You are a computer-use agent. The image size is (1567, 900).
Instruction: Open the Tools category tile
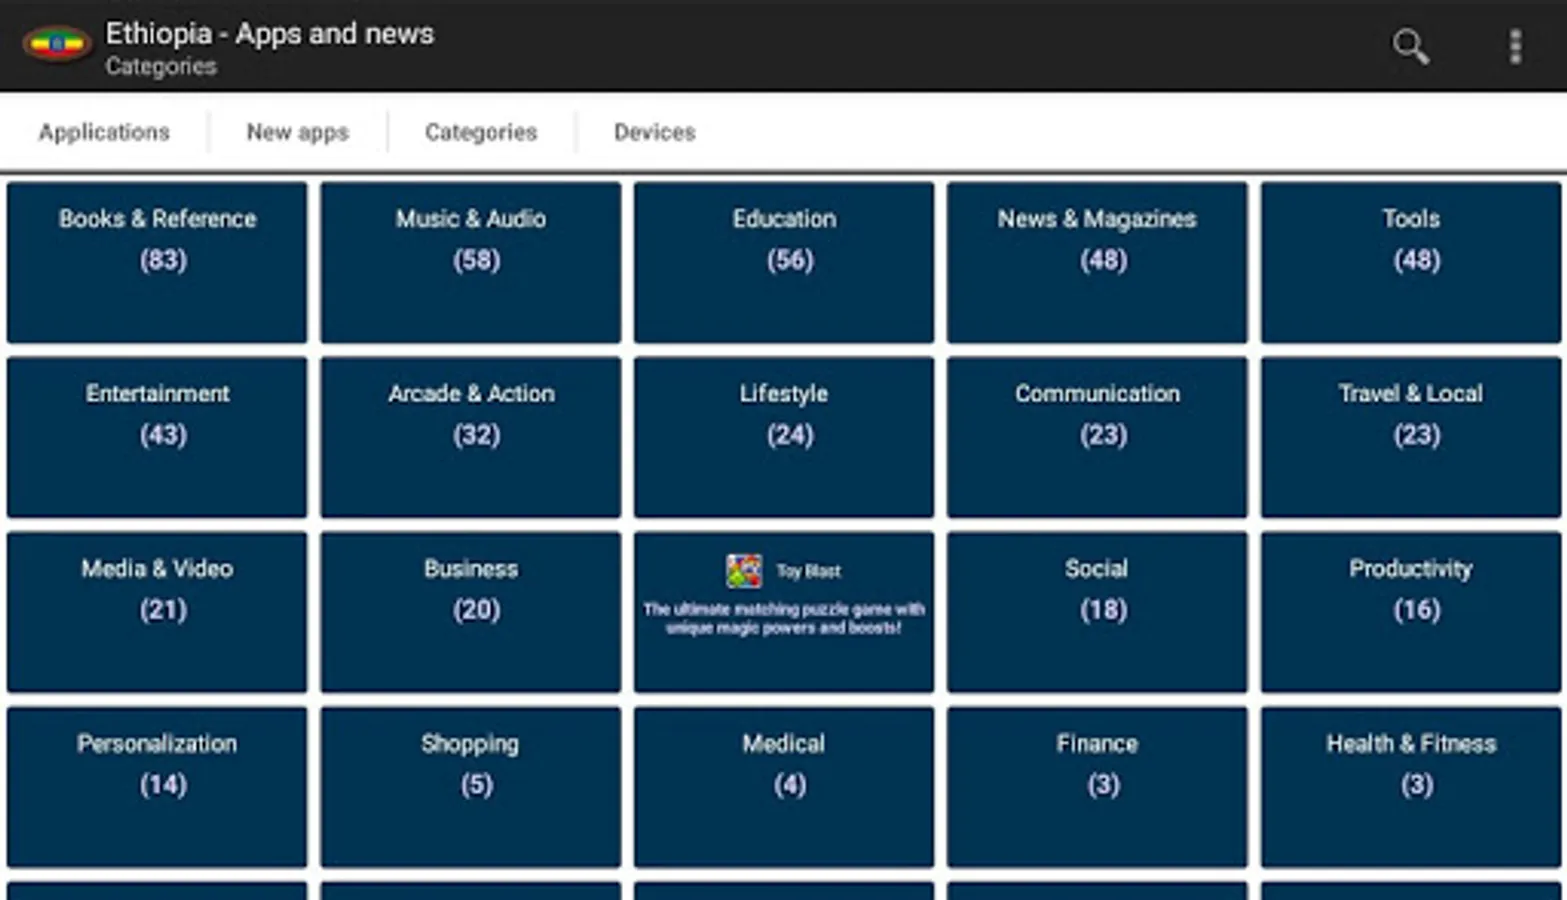click(1411, 262)
